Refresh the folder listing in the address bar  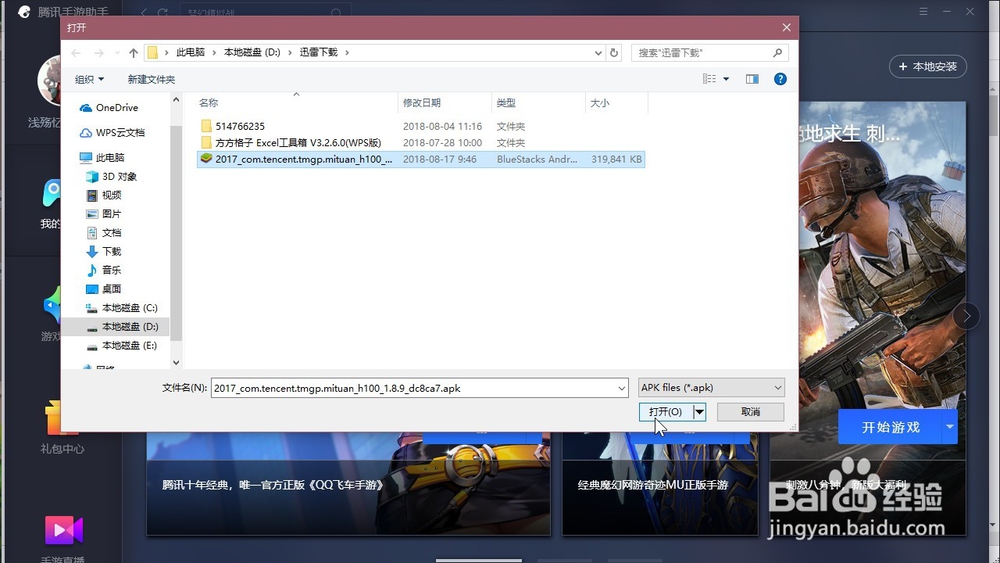[614, 53]
